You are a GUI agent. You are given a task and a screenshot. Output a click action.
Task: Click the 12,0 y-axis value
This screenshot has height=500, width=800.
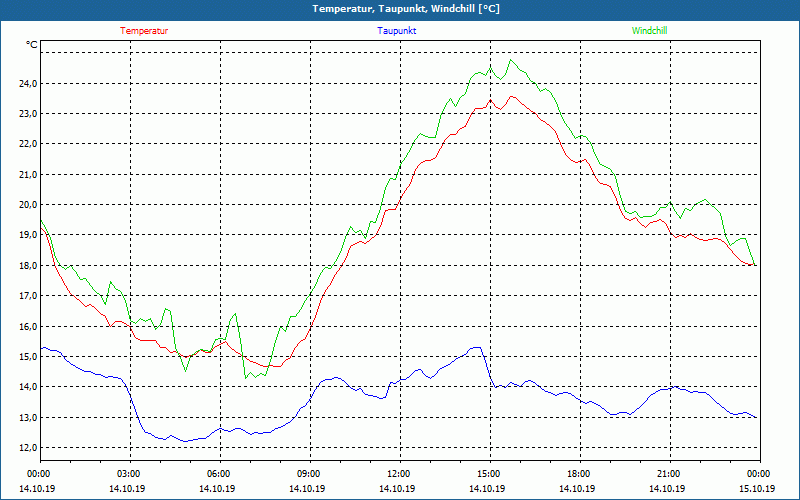26,447
